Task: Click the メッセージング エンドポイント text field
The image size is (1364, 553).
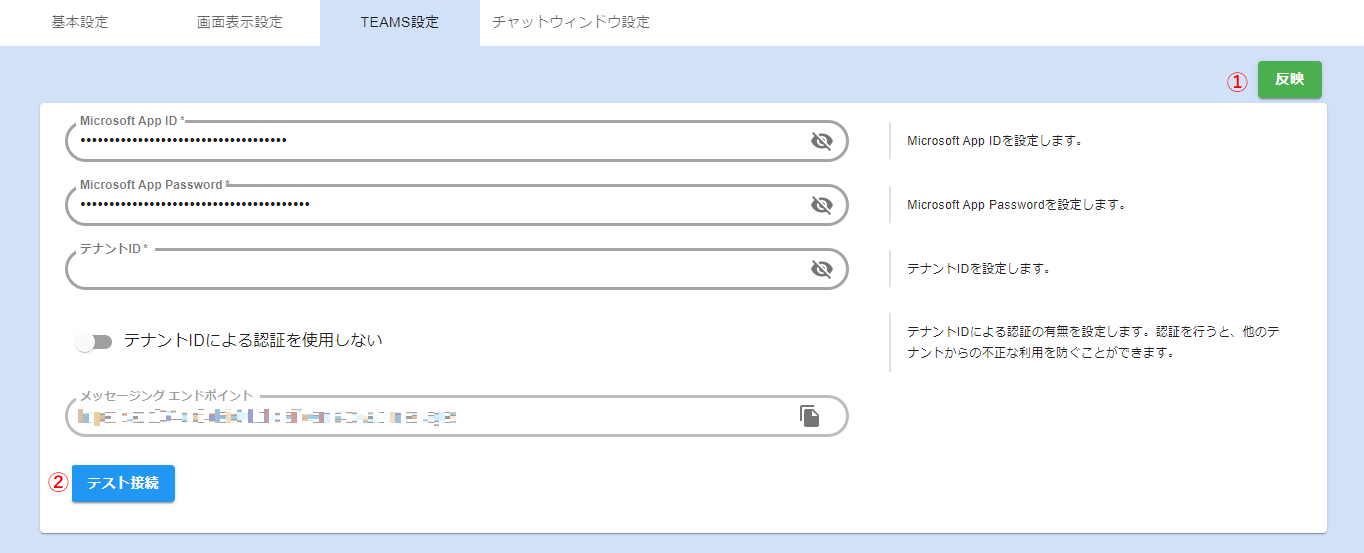Action: (x=430, y=417)
